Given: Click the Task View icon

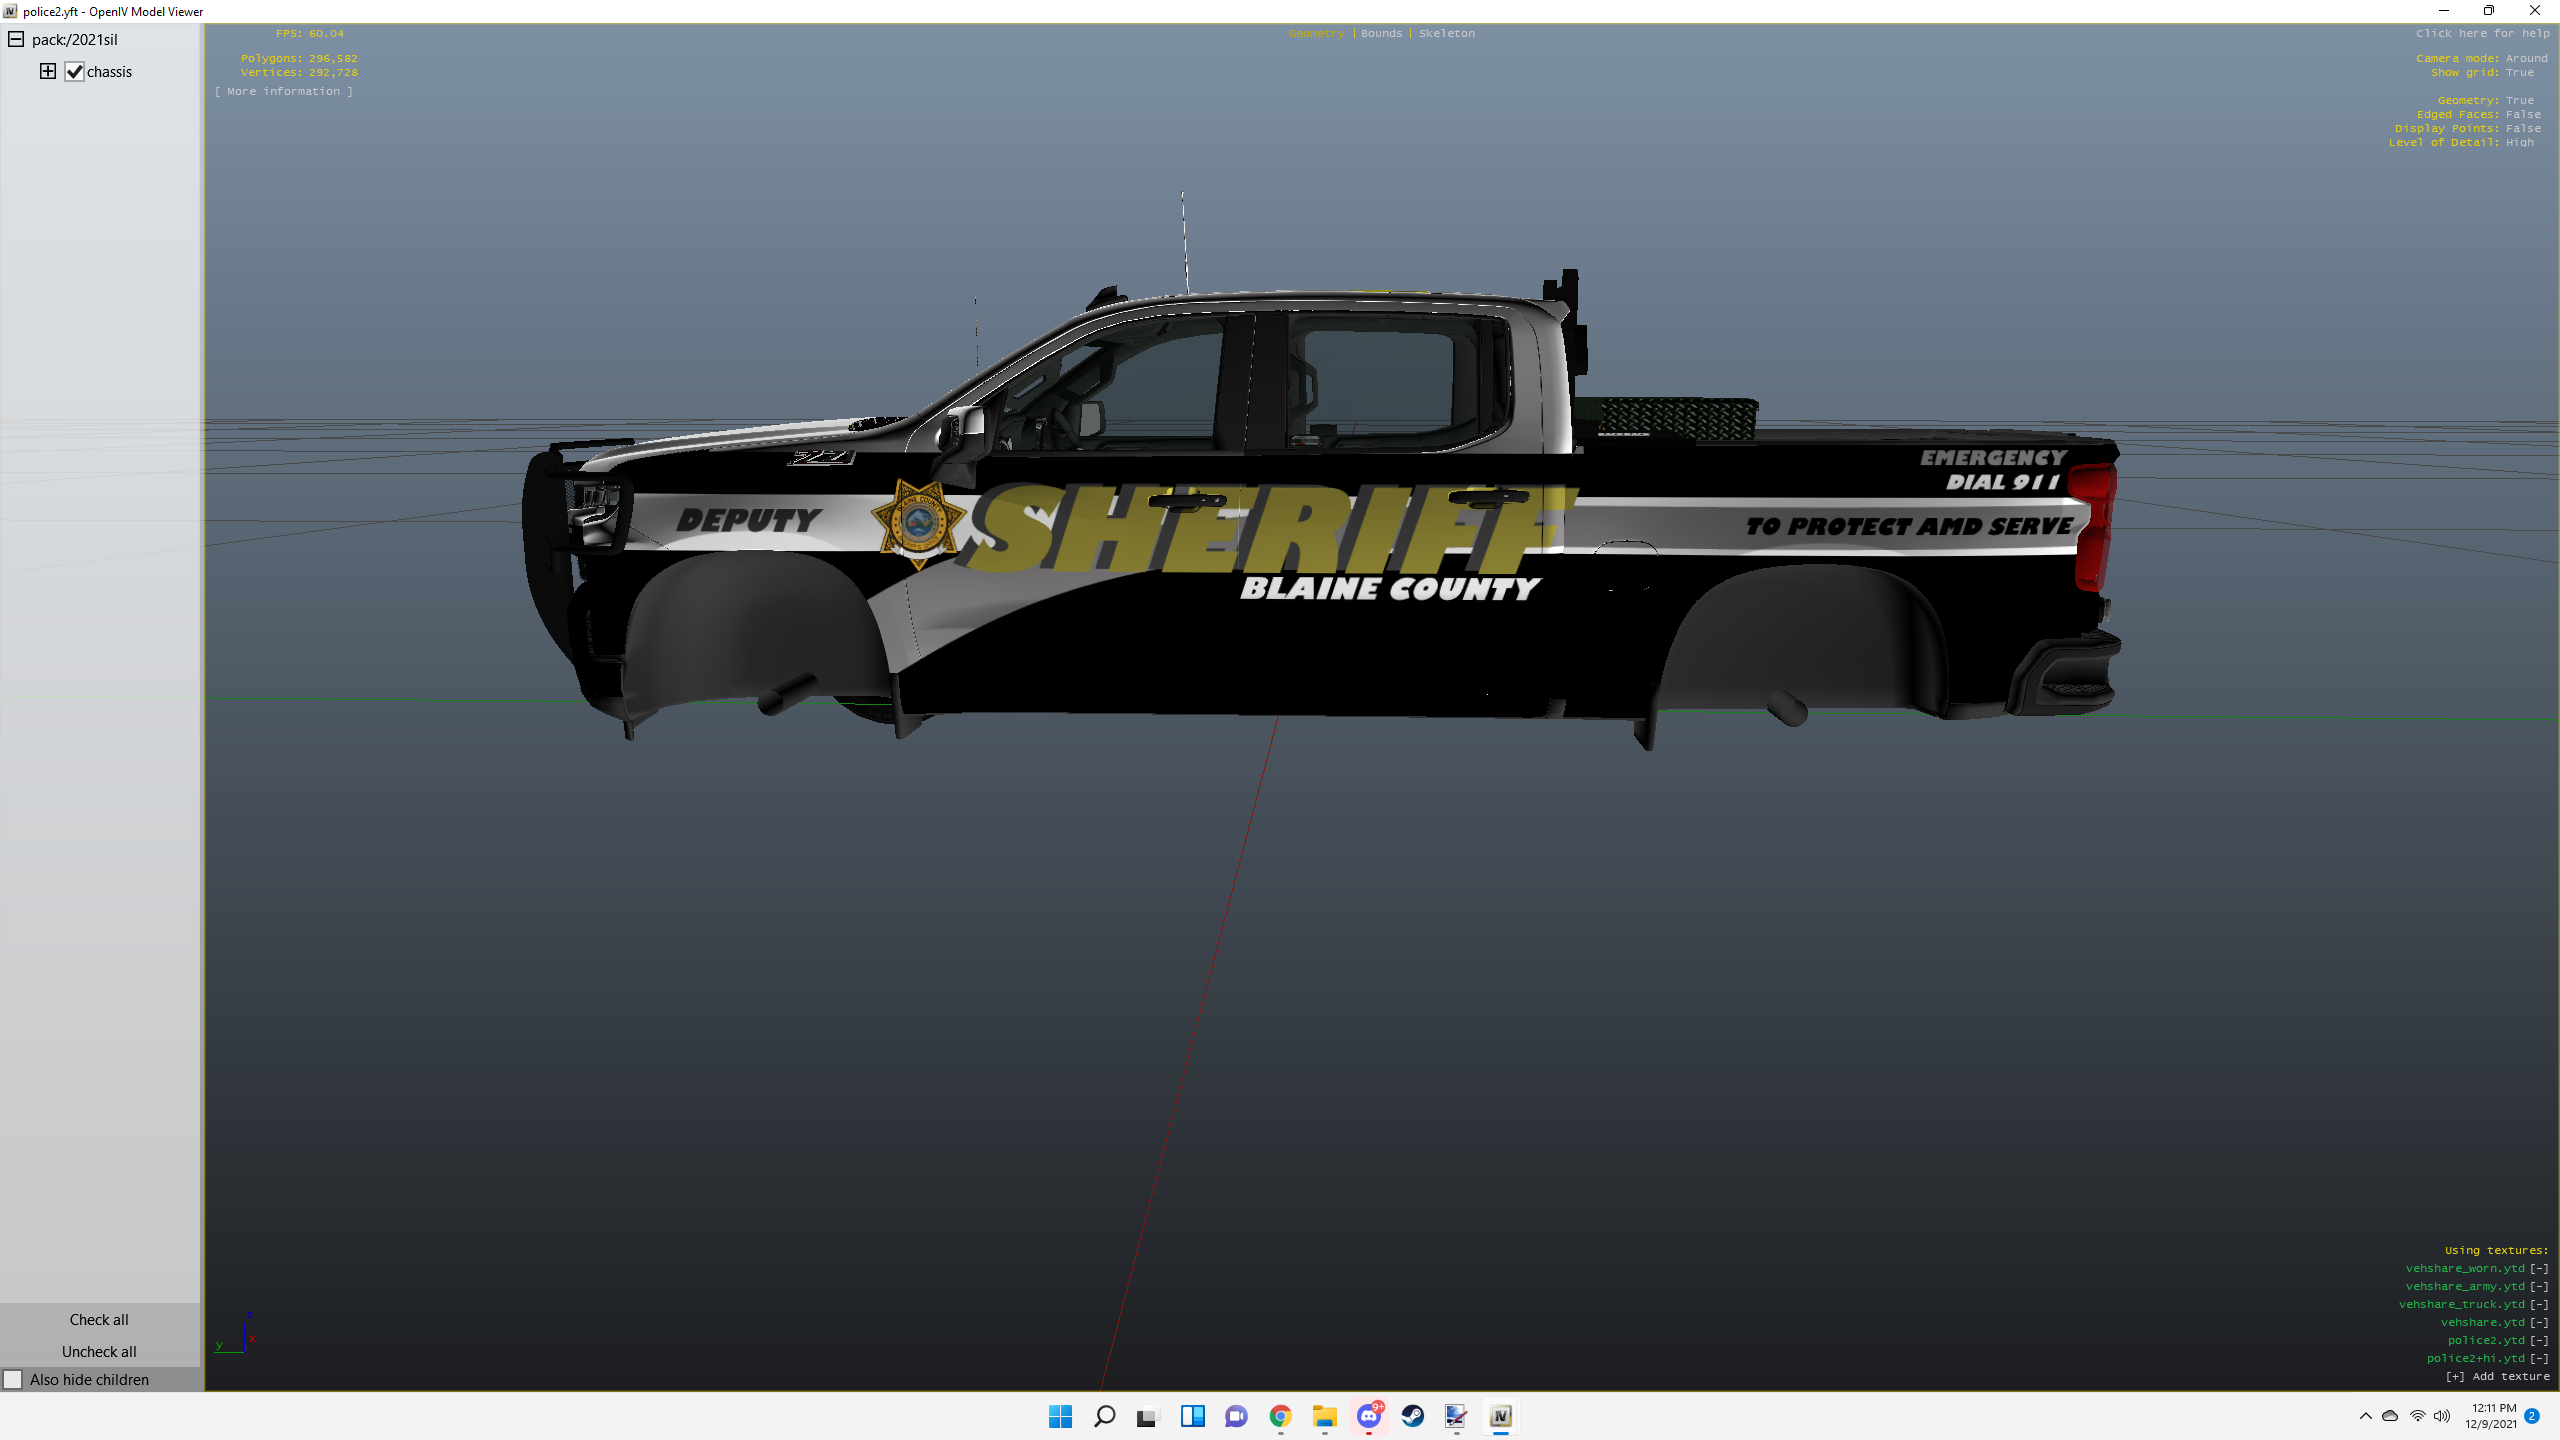Looking at the screenshot, I should (1146, 1416).
